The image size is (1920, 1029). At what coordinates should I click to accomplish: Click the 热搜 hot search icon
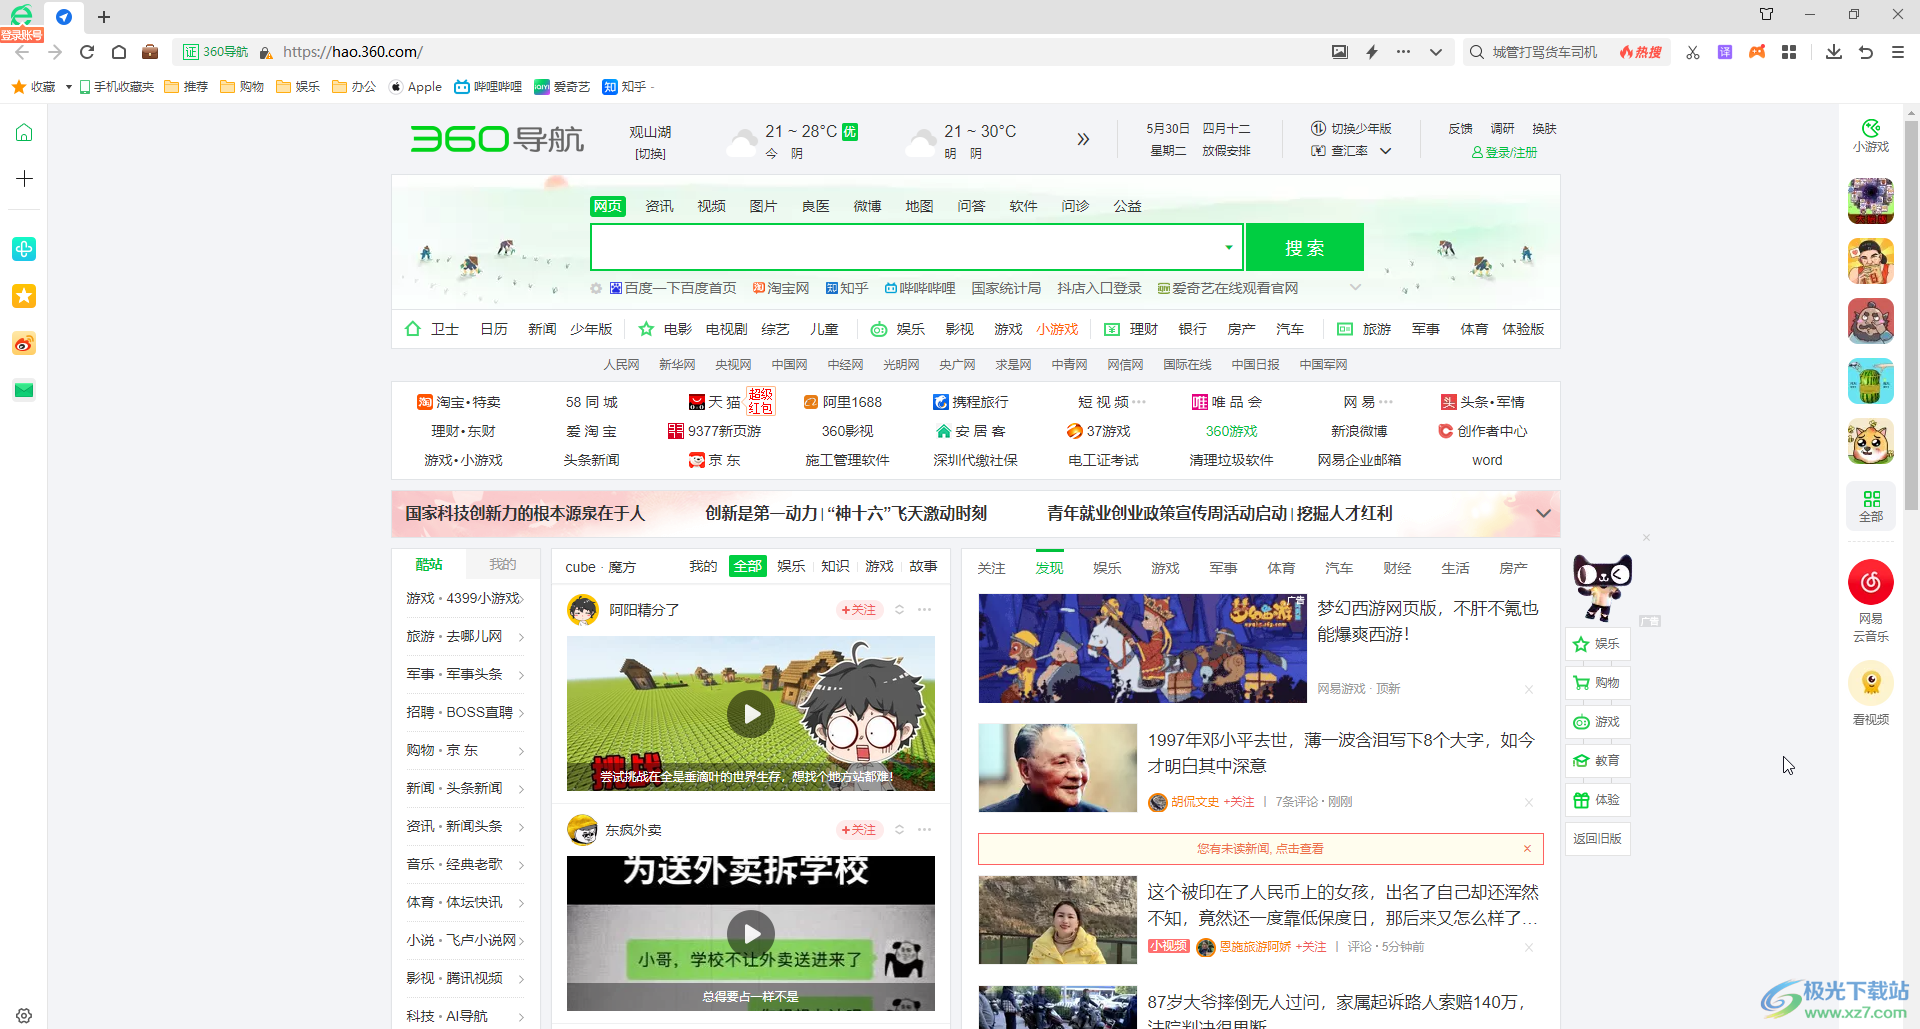(1641, 52)
